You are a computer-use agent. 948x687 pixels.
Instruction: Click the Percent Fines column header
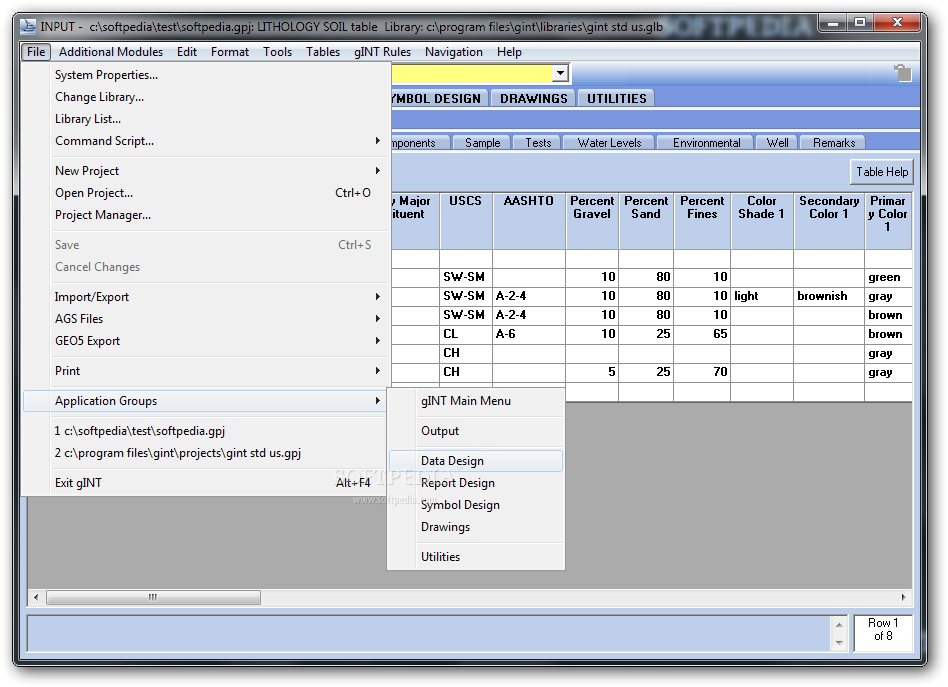(702, 221)
